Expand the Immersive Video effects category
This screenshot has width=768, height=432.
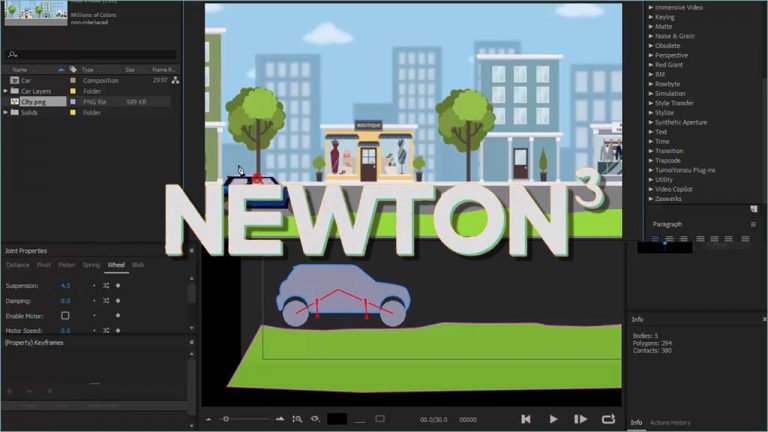pyautogui.click(x=651, y=7)
